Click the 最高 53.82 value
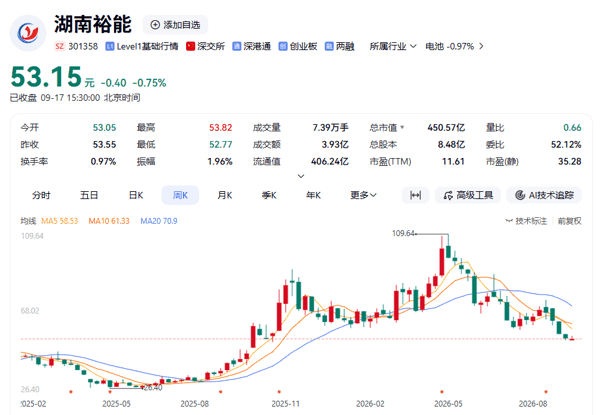 point(221,127)
